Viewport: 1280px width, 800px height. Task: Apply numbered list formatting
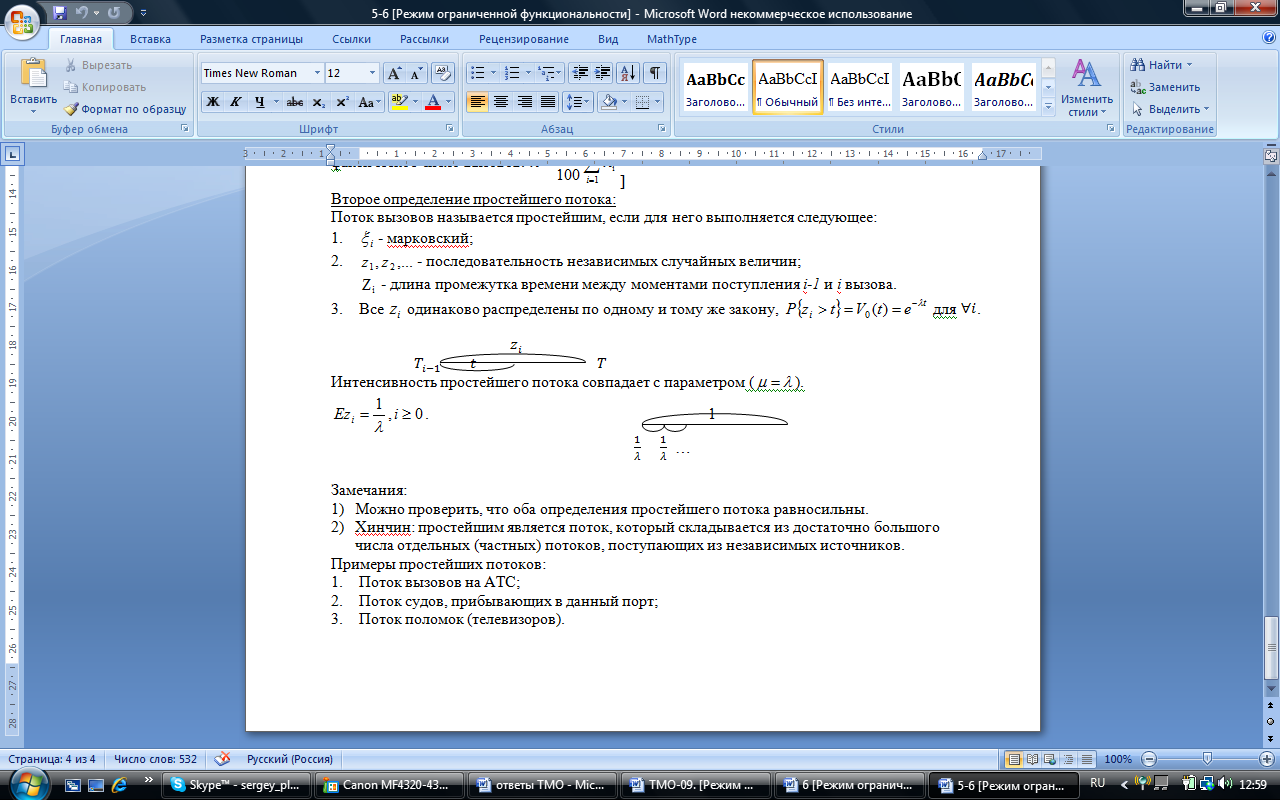point(514,73)
